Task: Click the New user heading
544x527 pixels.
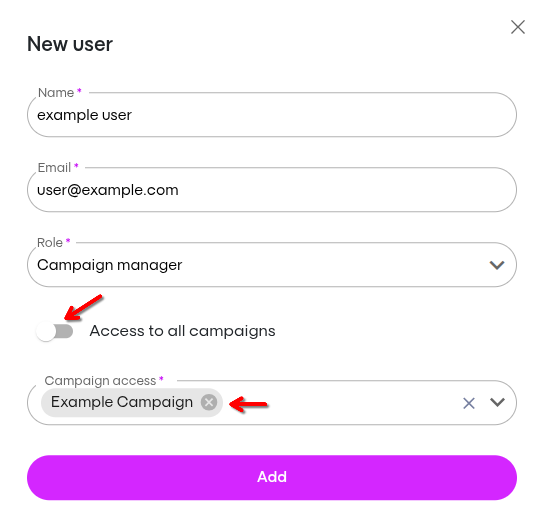Action: pos(70,44)
